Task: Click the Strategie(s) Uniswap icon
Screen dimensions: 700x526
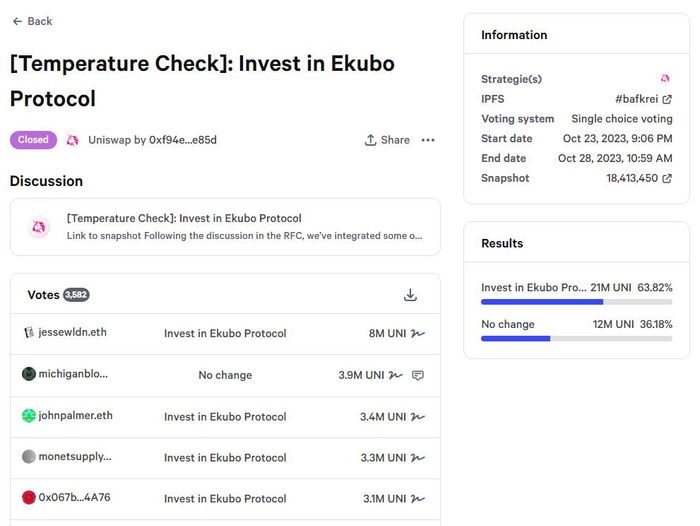Action: pyautogui.click(x=665, y=79)
